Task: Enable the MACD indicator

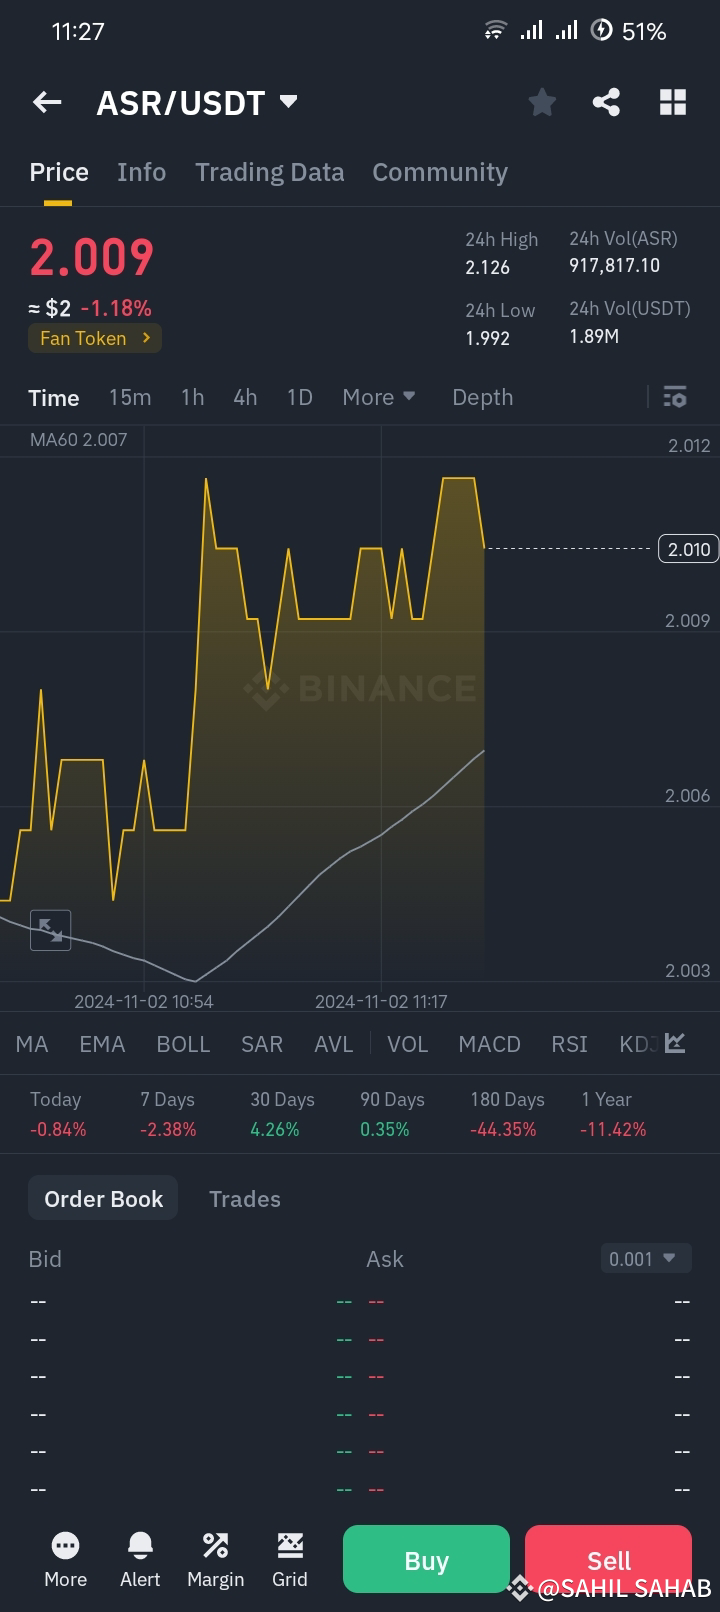Action: (x=489, y=1043)
